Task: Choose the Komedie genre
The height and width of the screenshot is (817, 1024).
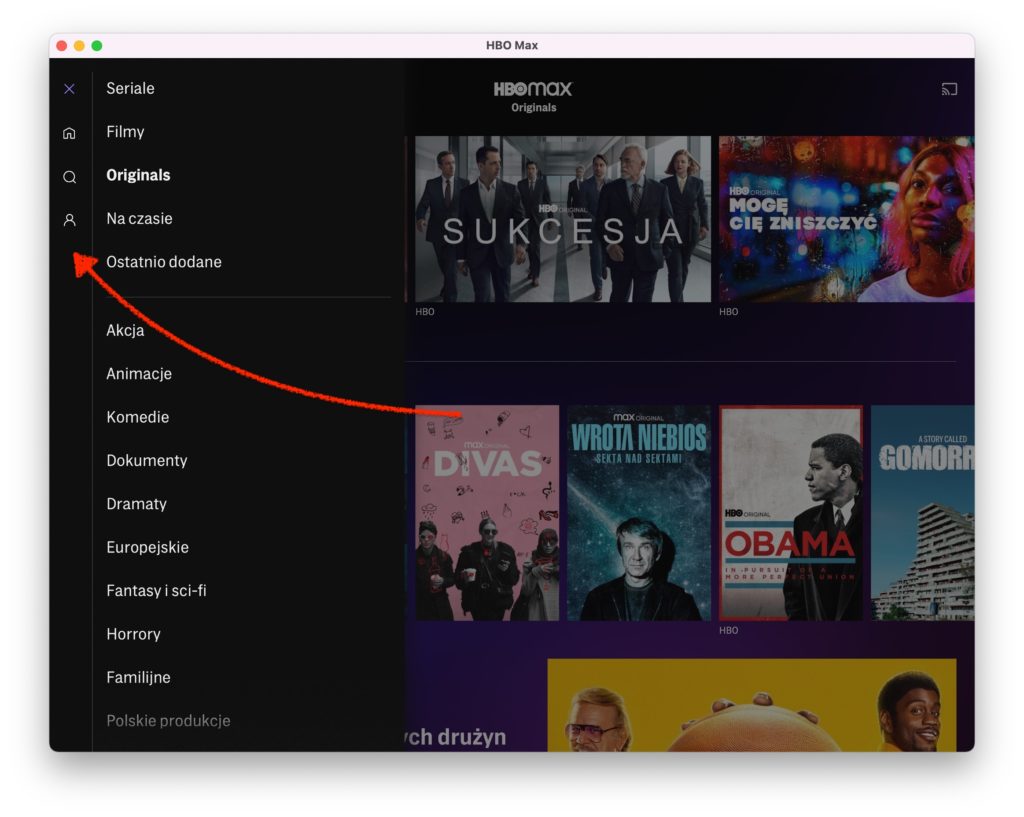Action: pyautogui.click(x=138, y=417)
